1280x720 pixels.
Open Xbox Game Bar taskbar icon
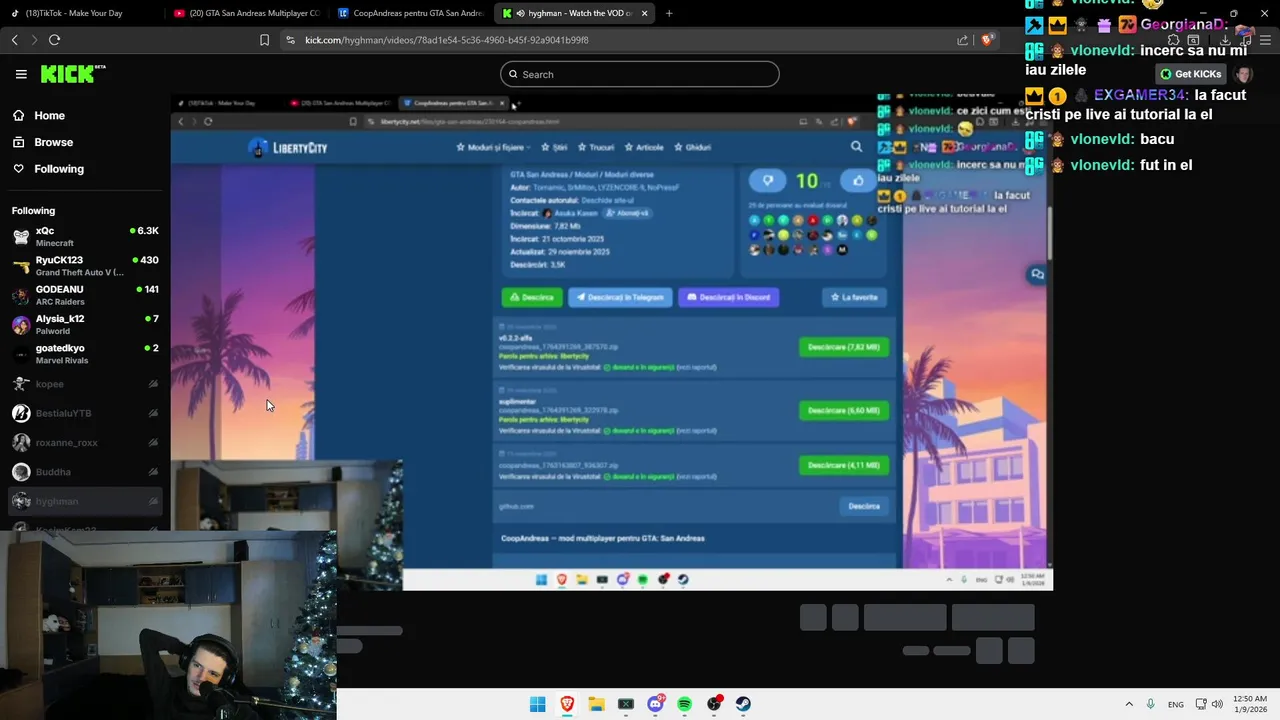(625, 704)
